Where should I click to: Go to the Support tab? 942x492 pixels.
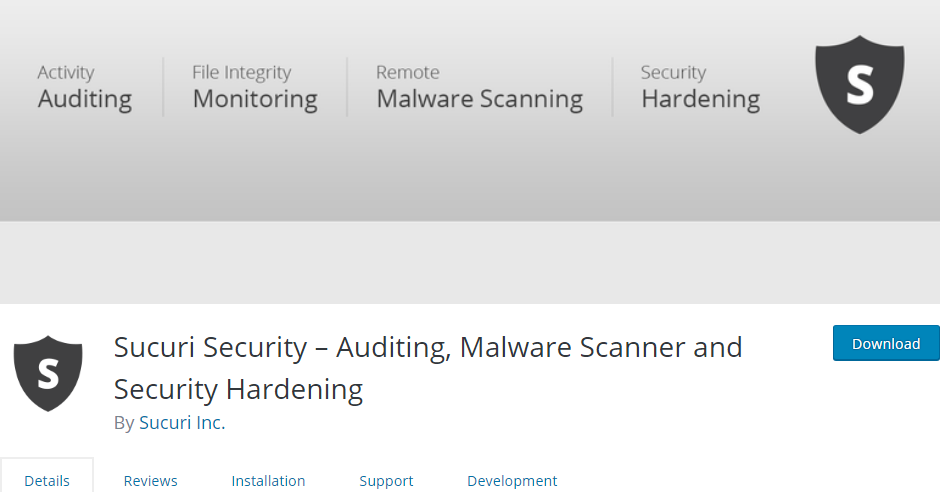tap(386, 481)
